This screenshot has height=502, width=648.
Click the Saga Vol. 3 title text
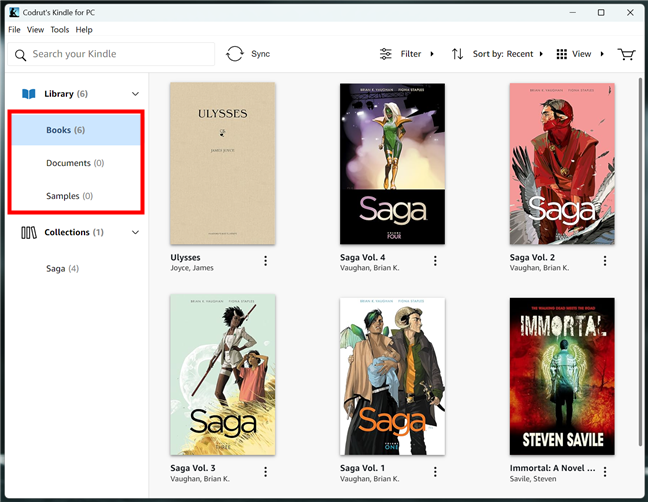click(x=193, y=468)
